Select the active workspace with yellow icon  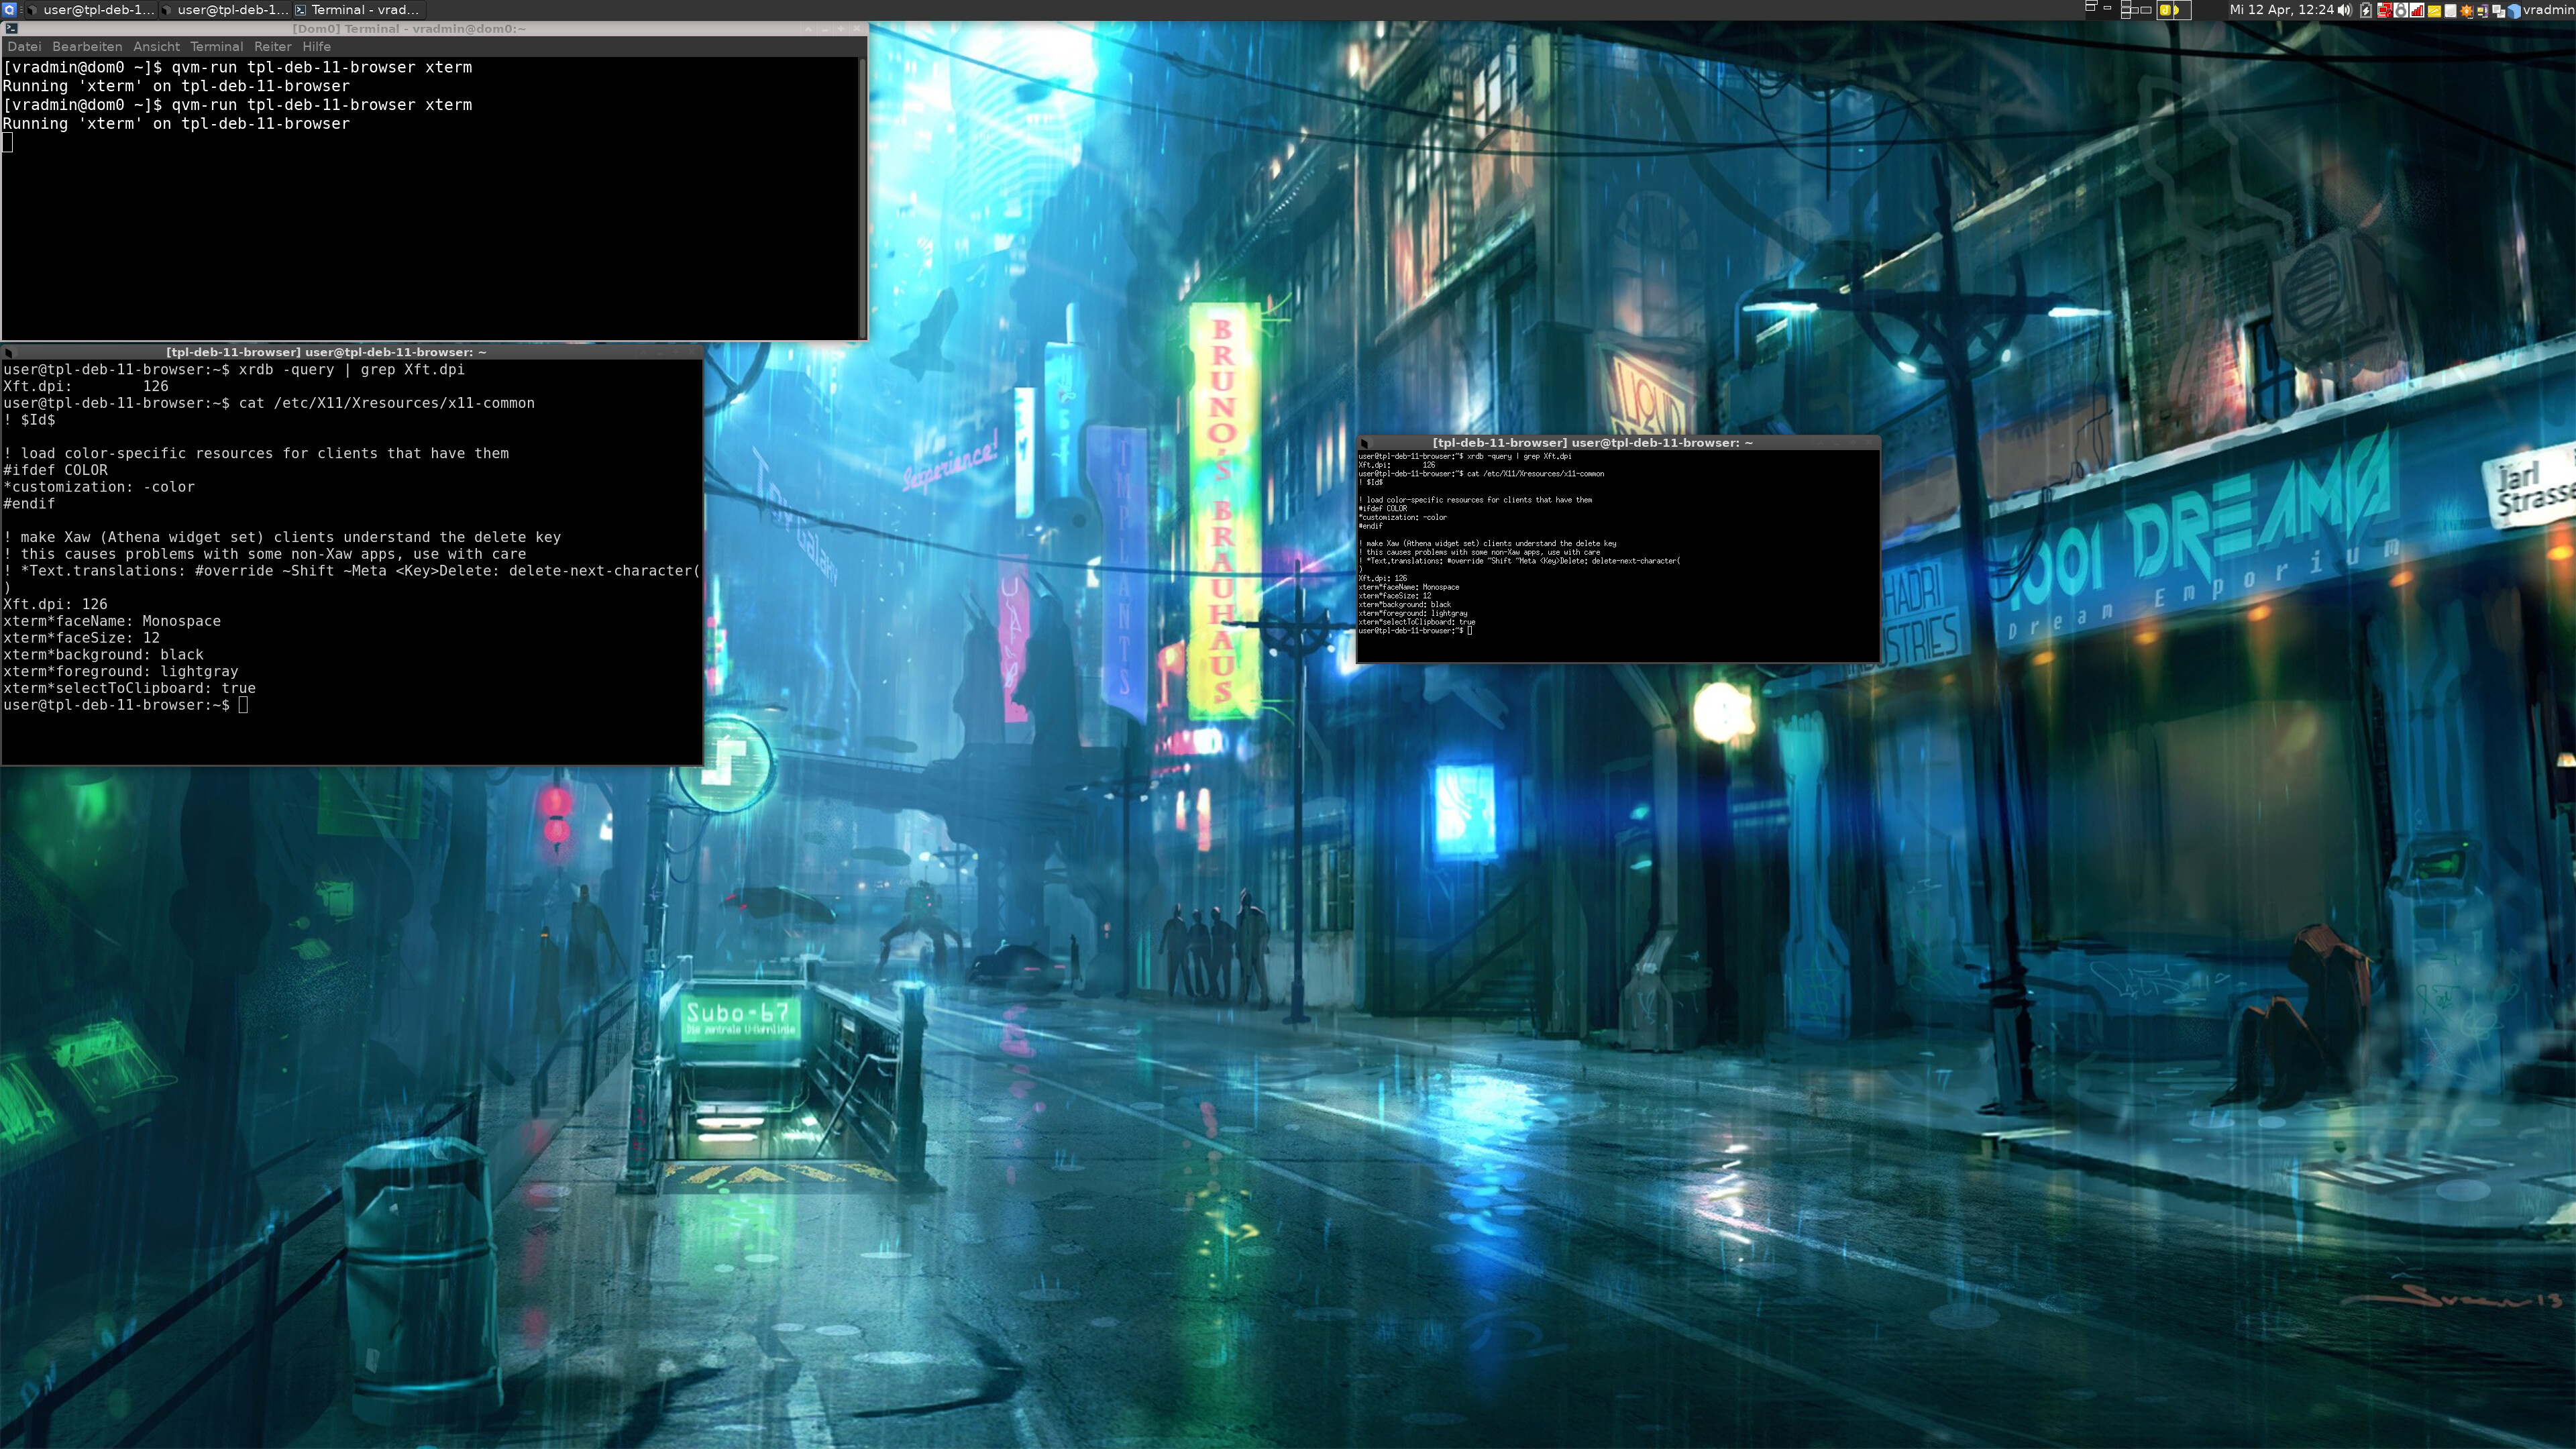pos(2174,10)
